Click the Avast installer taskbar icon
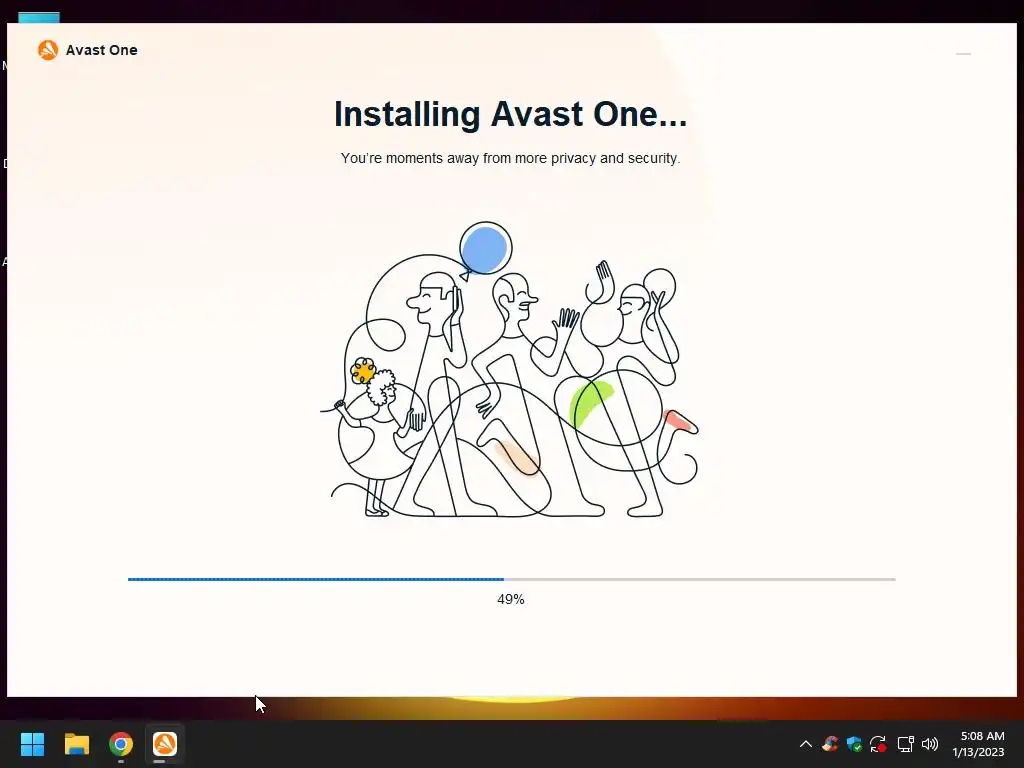This screenshot has width=1024, height=768. coord(165,744)
